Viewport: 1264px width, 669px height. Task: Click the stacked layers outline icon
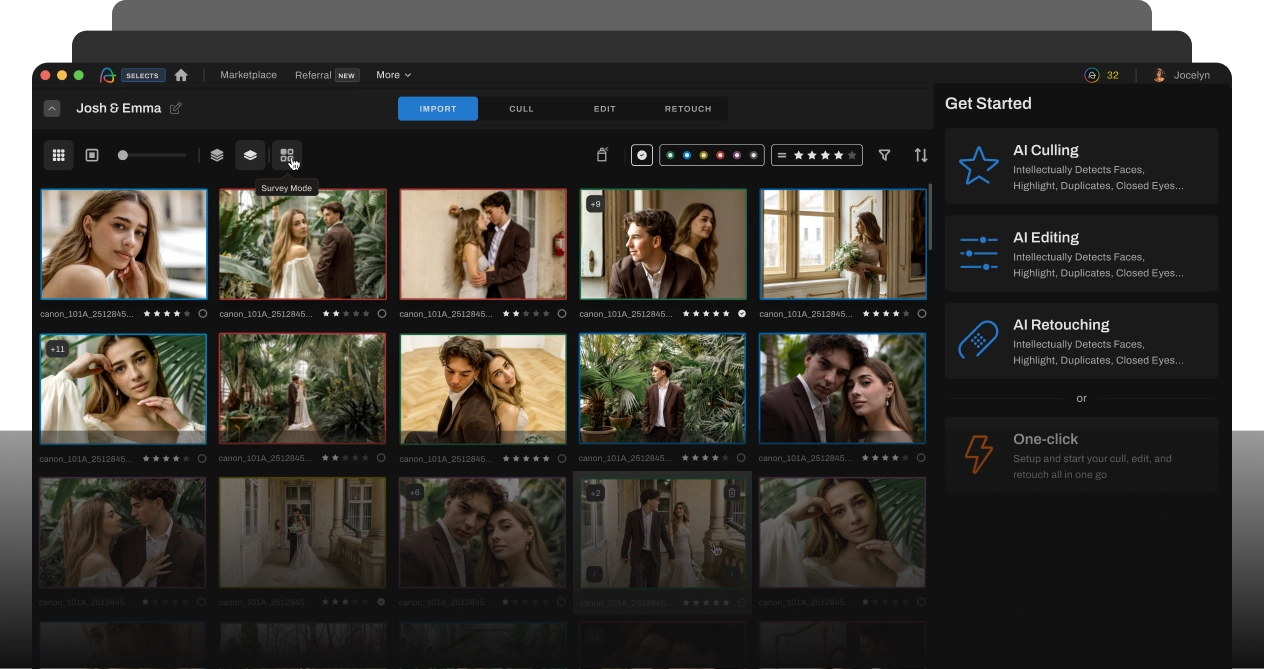217,155
